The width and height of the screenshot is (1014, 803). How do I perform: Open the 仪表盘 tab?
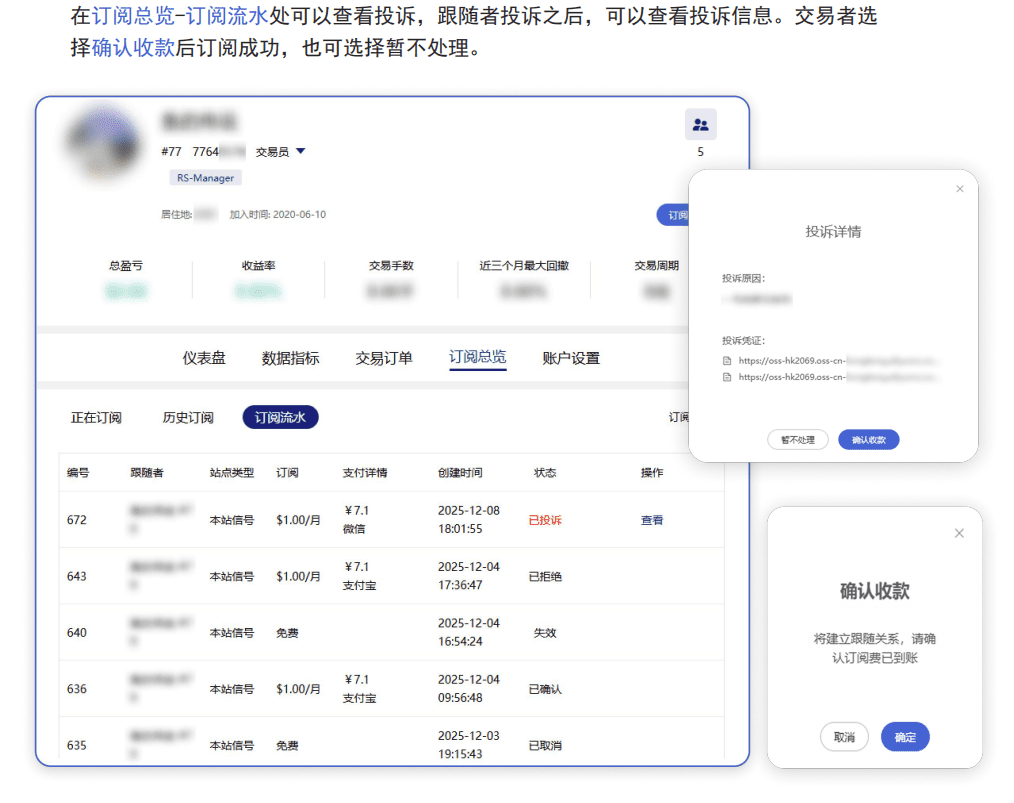pyautogui.click(x=204, y=358)
